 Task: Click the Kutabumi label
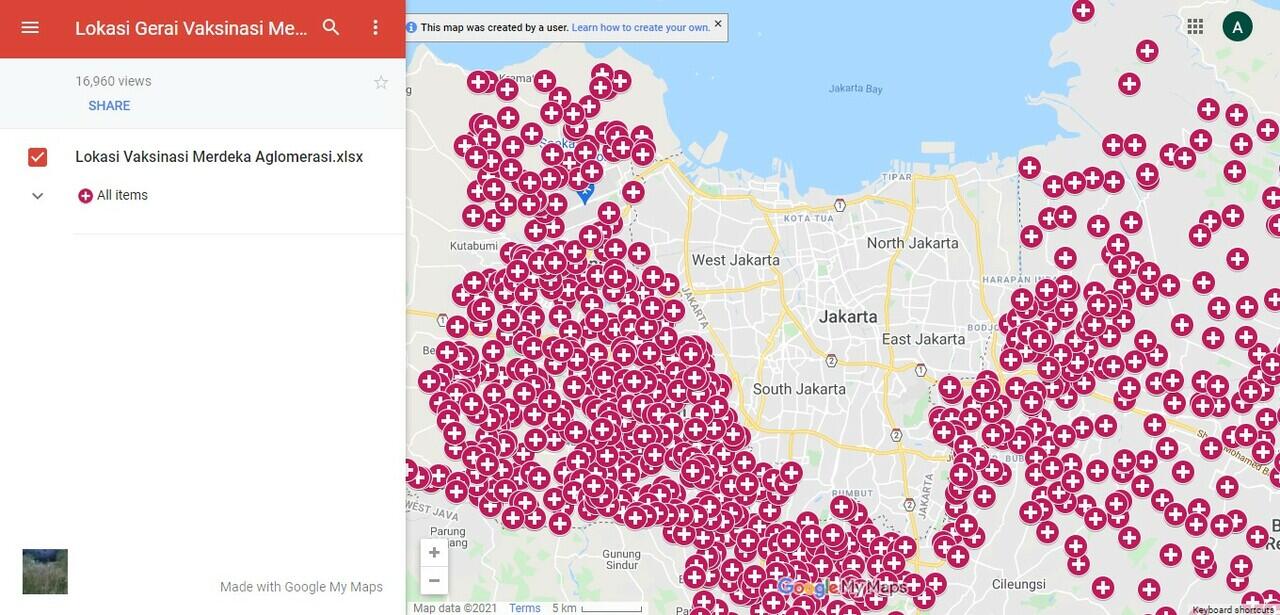pyautogui.click(x=473, y=245)
